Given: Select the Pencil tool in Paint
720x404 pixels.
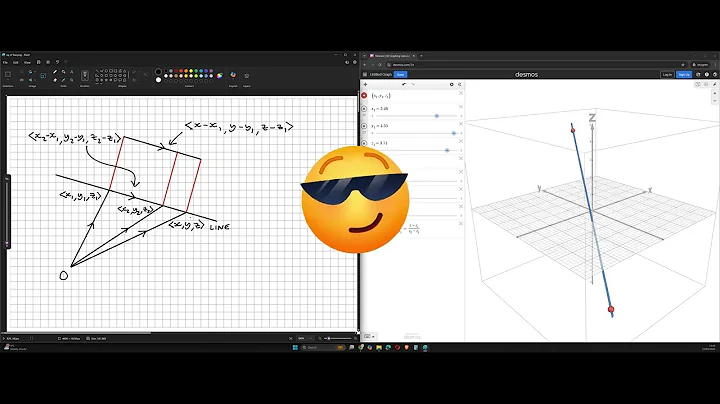Looking at the screenshot, I should coord(55,72).
